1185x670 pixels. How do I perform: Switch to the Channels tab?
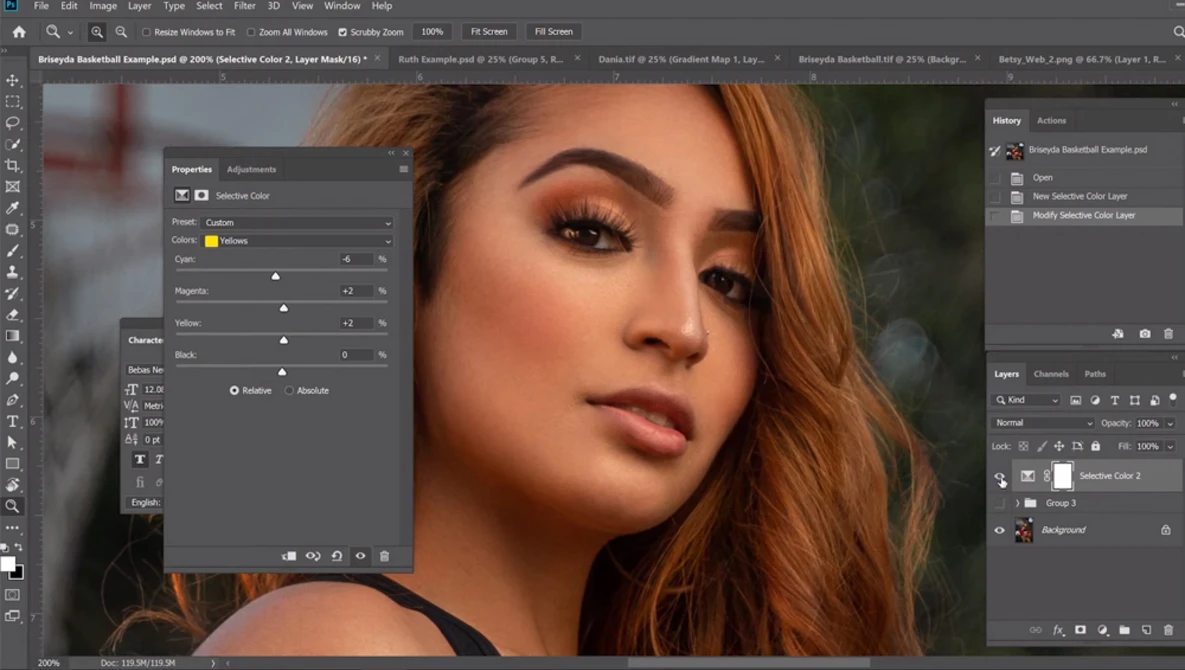pos(1050,374)
